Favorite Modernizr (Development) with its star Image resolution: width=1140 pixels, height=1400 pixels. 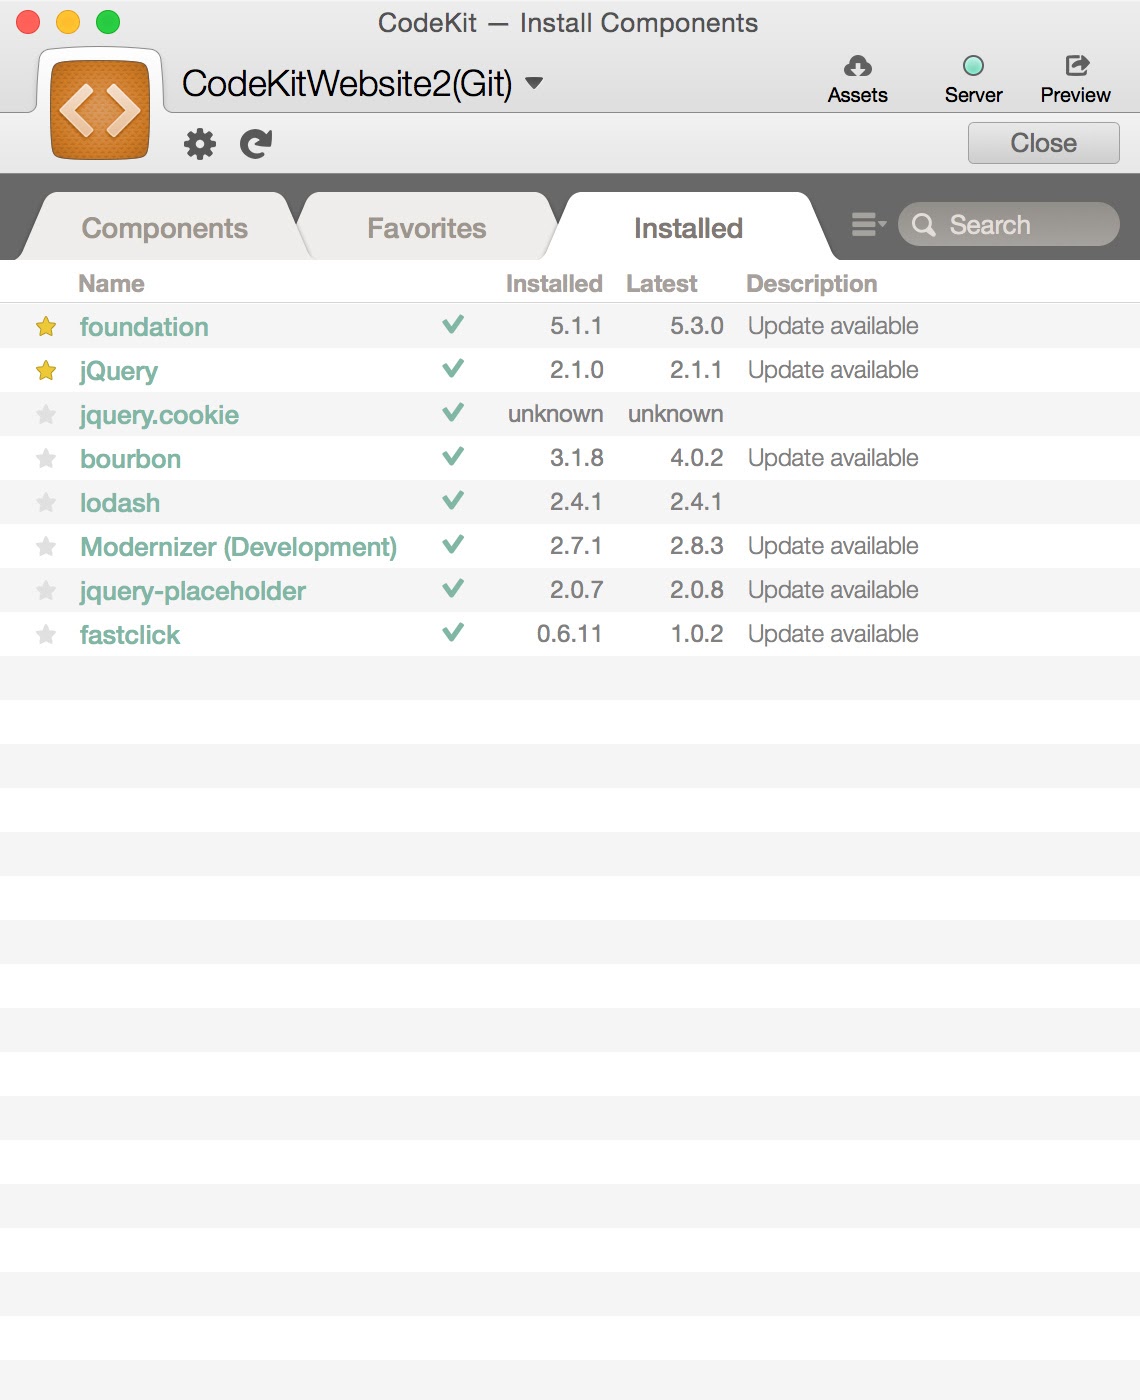[x=46, y=546]
